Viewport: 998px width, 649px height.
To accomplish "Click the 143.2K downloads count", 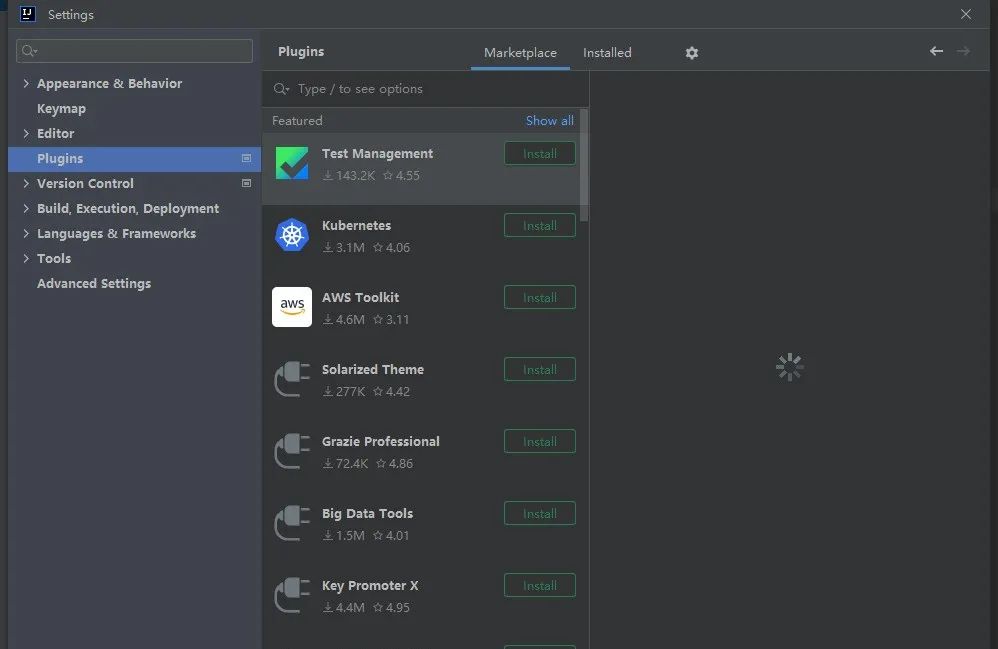I will pos(349,176).
